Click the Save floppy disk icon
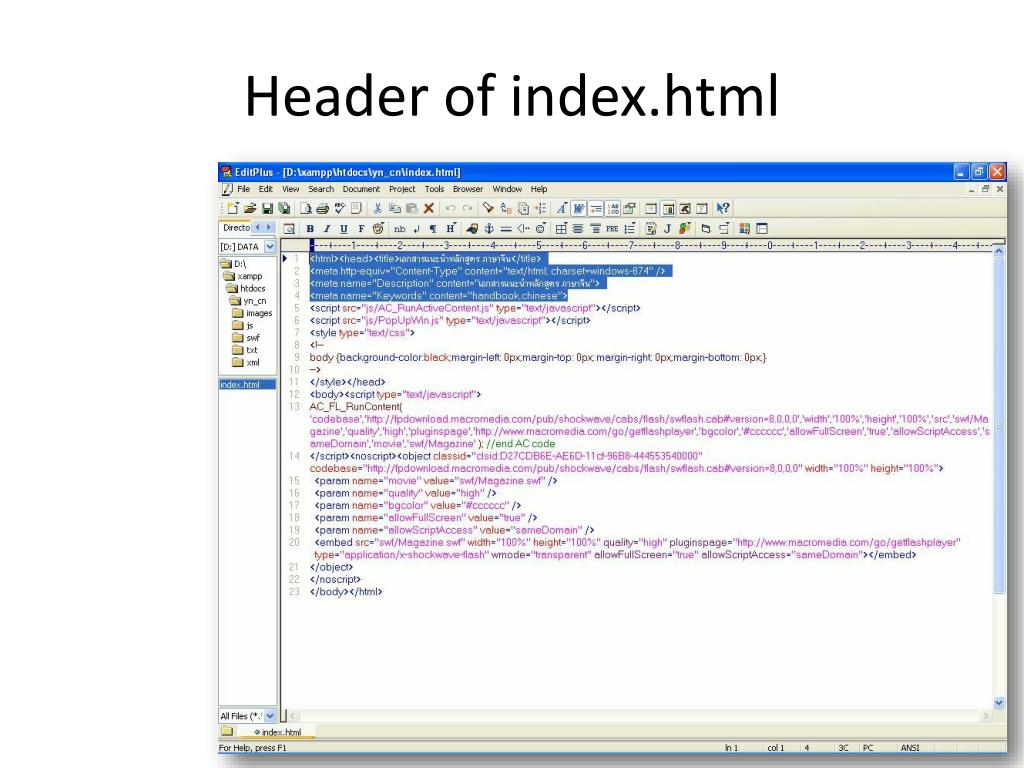Viewport: 1024px width, 768px height. pyautogui.click(x=267, y=208)
